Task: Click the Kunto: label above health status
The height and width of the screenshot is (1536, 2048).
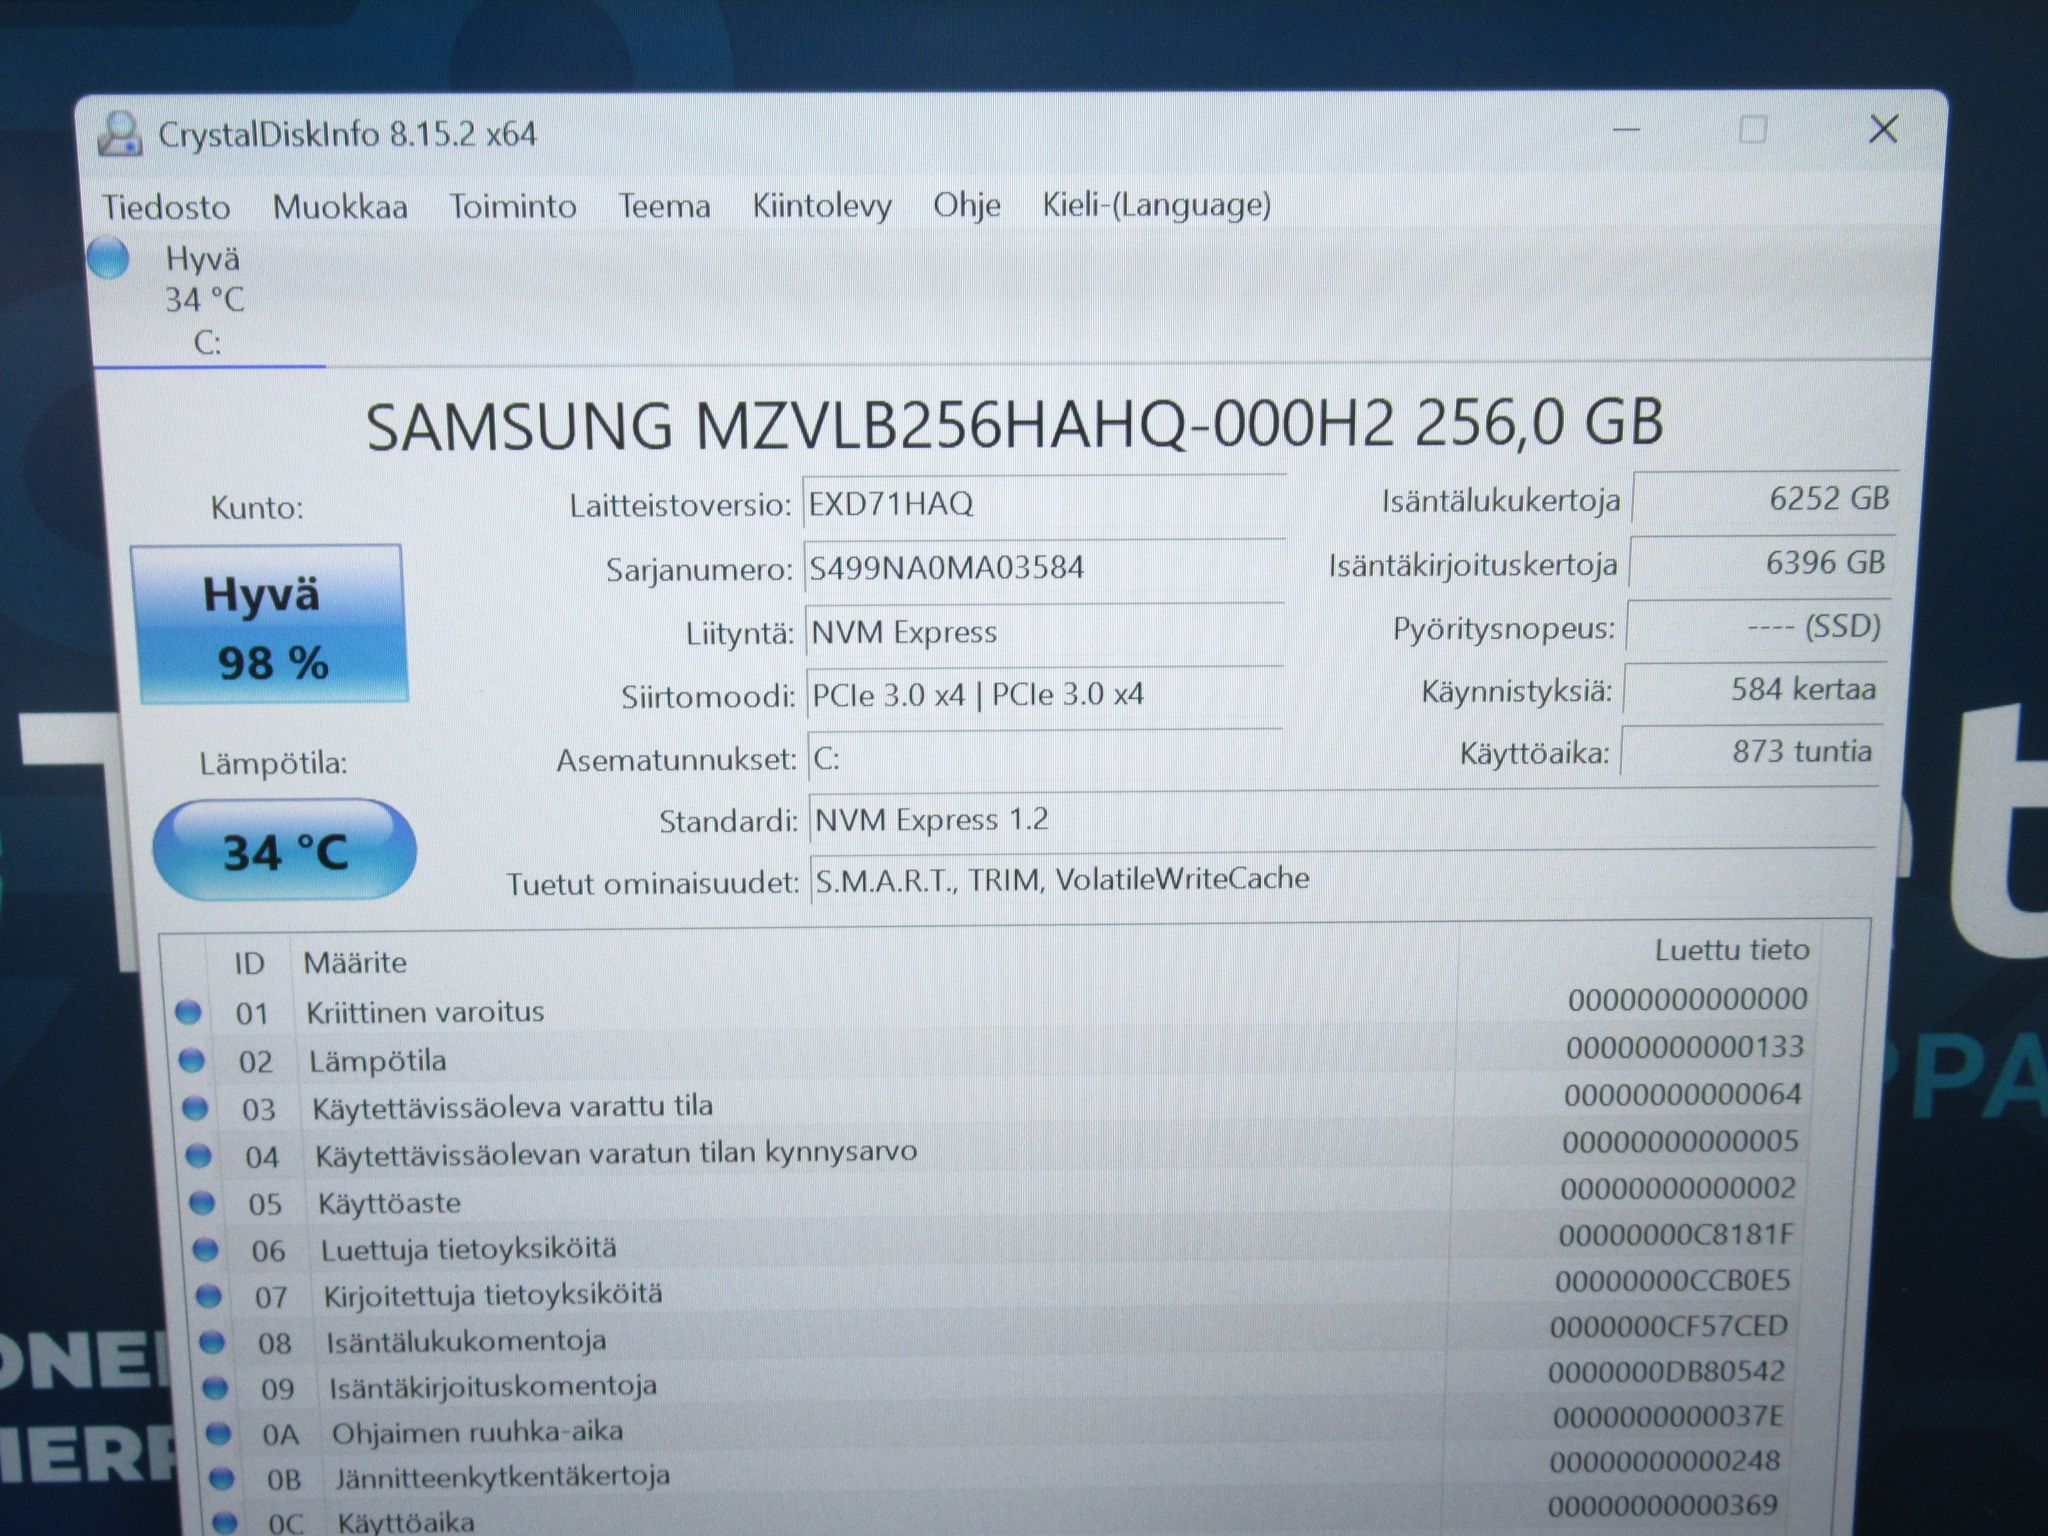Action: tap(257, 508)
